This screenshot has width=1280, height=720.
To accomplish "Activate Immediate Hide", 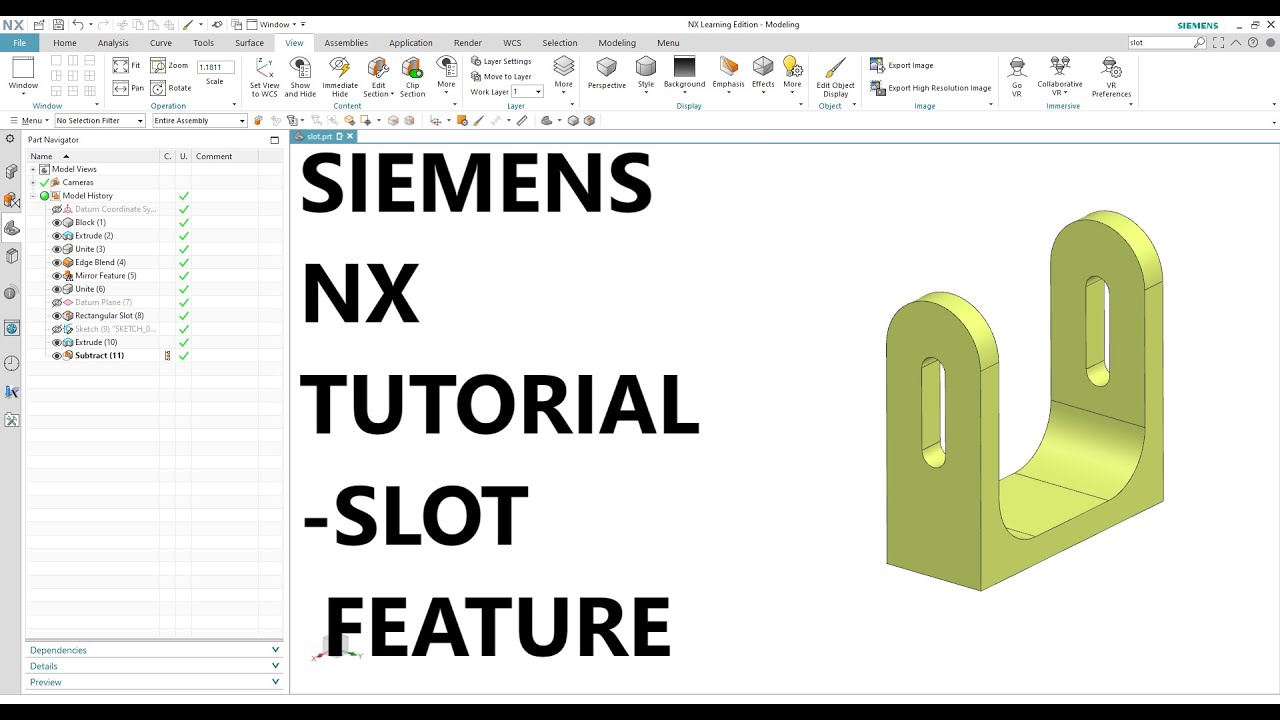I will (340, 77).
